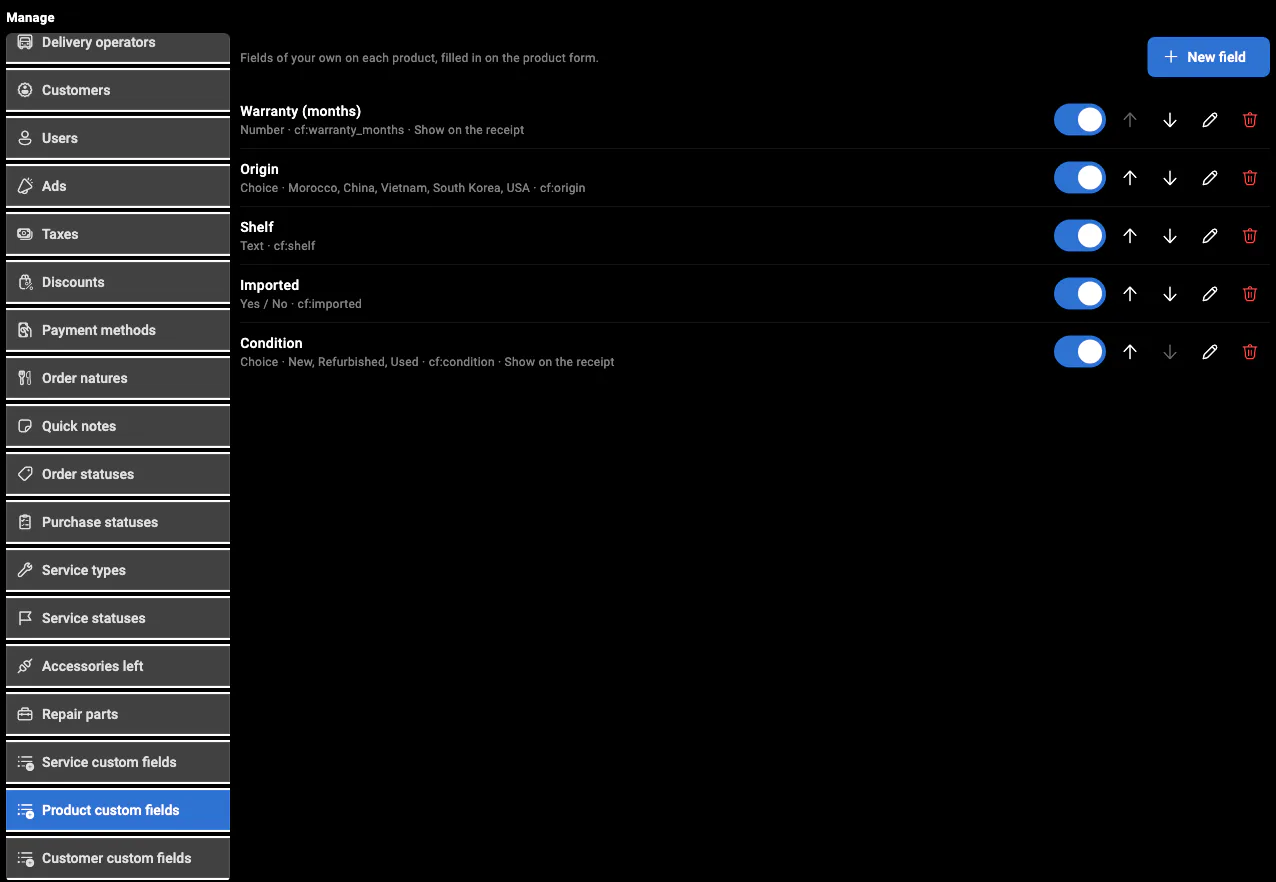Toggle the Imported field off
Viewport: 1276px width, 882px height.
click(1080, 294)
